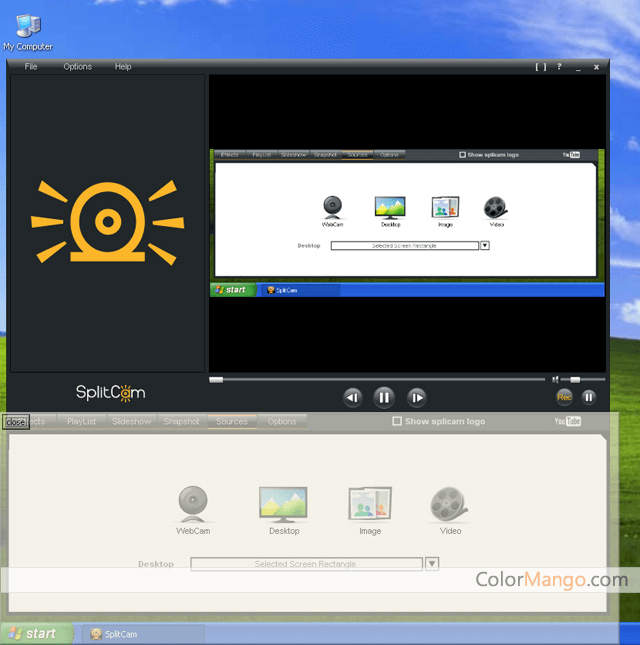Expand the Desktop source dropdown arrow

click(x=432, y=564)
